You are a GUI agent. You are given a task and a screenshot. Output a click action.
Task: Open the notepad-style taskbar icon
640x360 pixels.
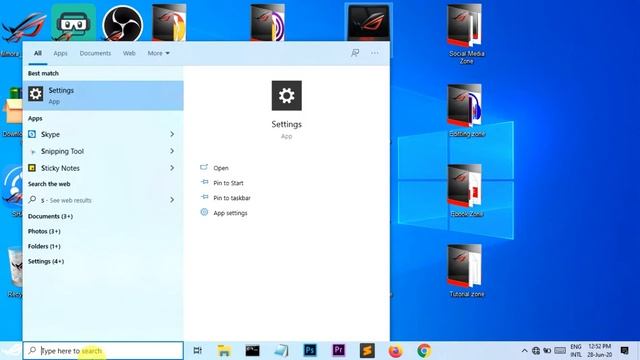[x=281, y=351]
